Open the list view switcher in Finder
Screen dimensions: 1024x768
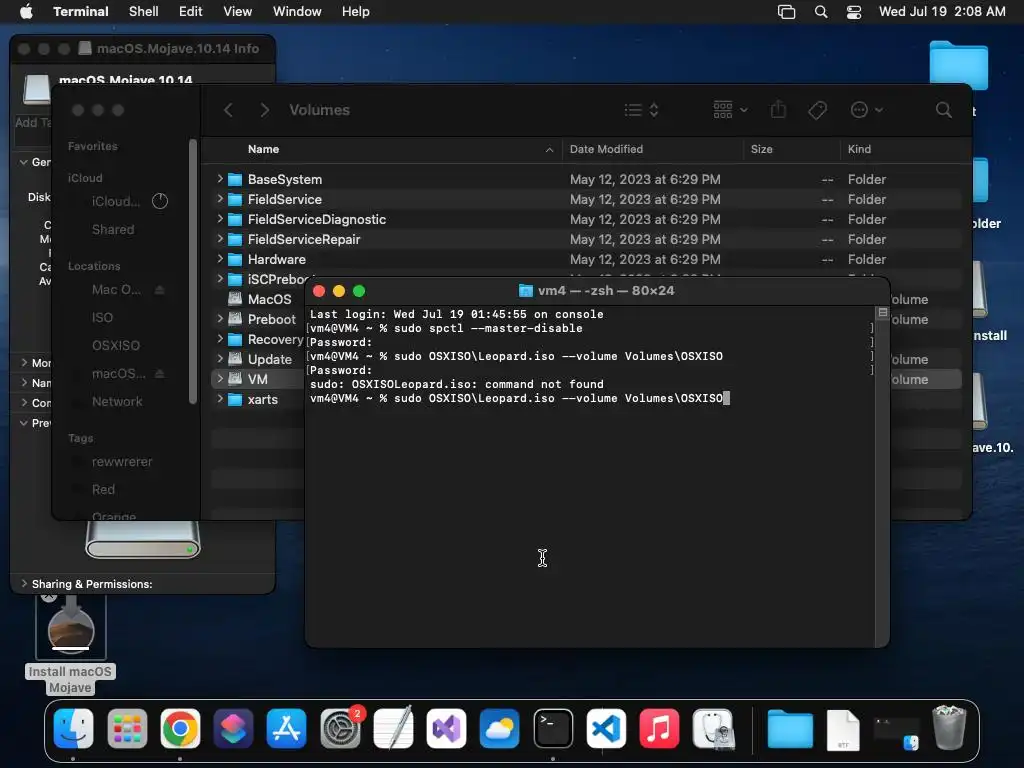point(641,110)
